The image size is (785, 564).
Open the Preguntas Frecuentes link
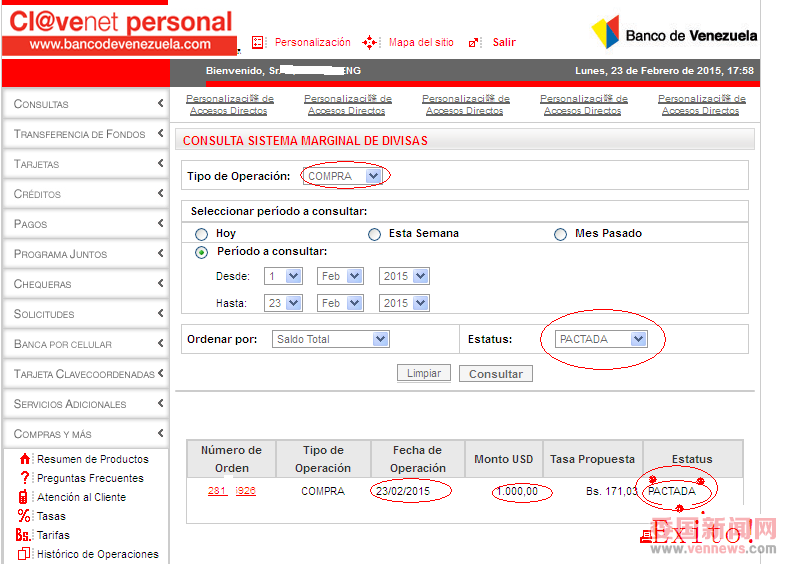(x=91, y=478)
